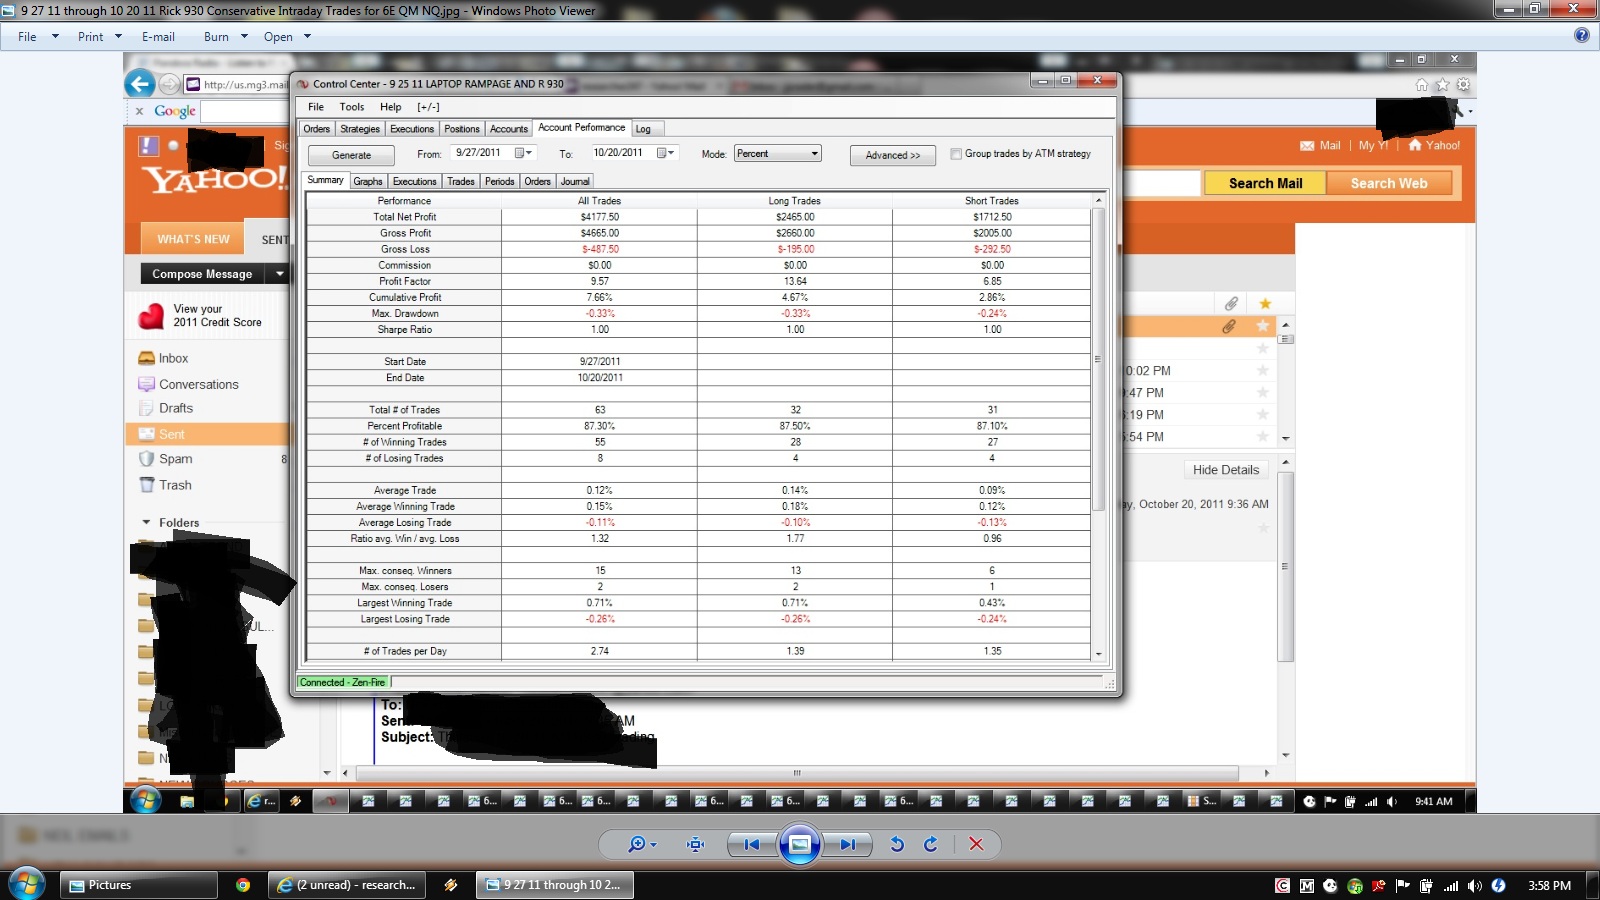Image resolution: width=1600 pixels, height=900 pixels.
Task: Click the Inbox folder icon in Yahoo Mail
Action: (146, 358)
